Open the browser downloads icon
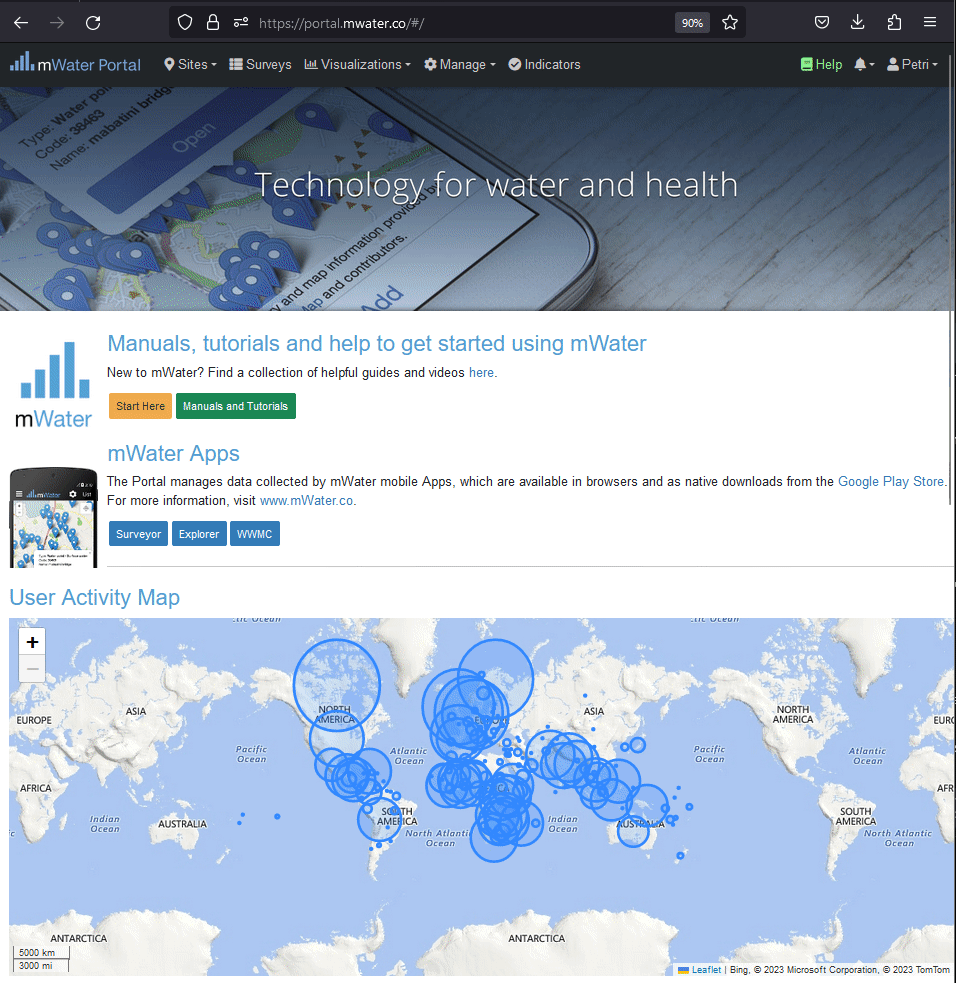 tap(857, 22)
